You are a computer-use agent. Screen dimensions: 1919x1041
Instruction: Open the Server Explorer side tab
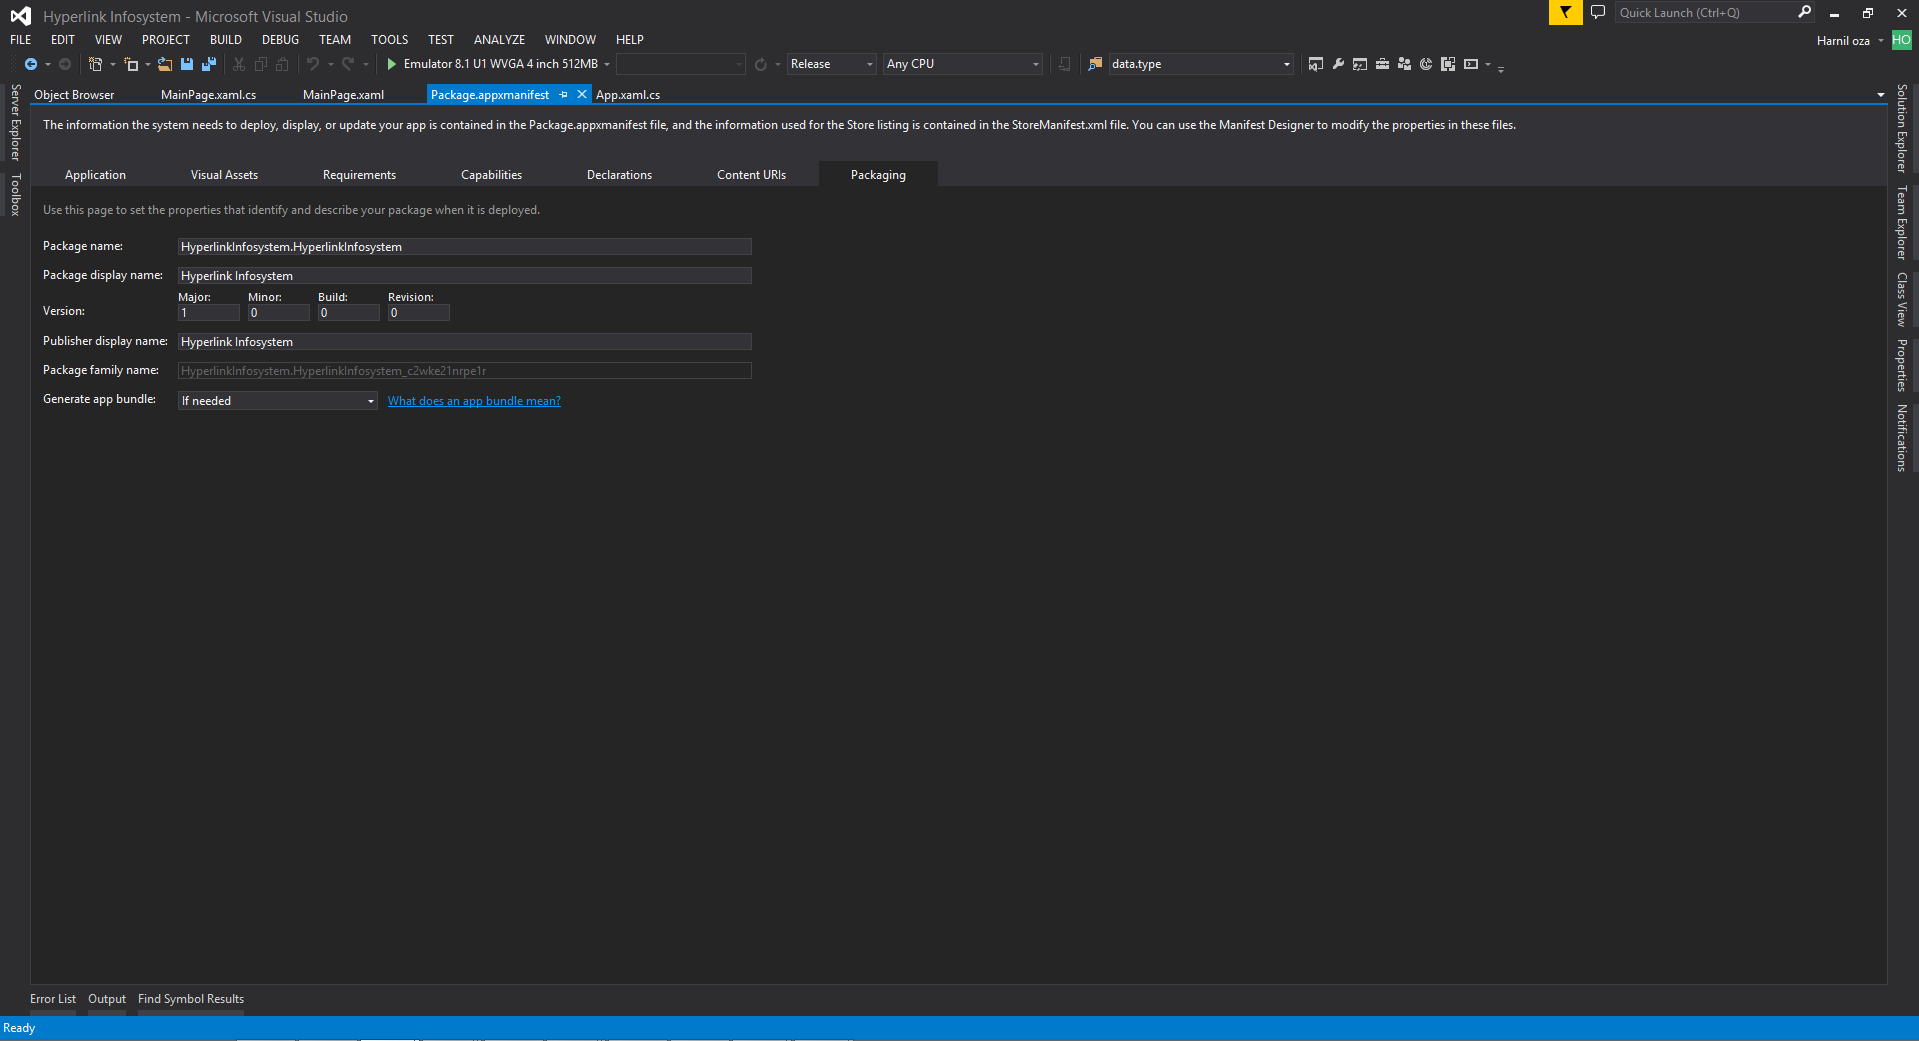click(x=15, y=122)
